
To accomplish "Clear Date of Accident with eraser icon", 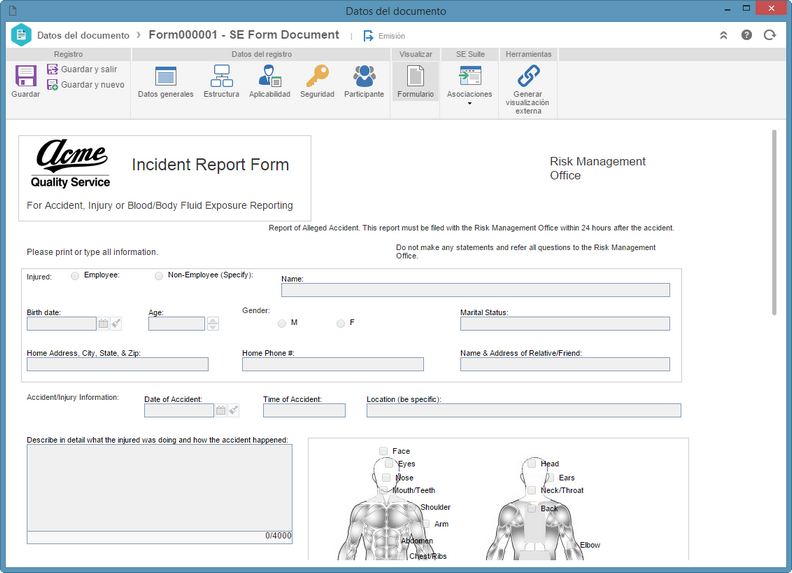I will tap(233, 410).
